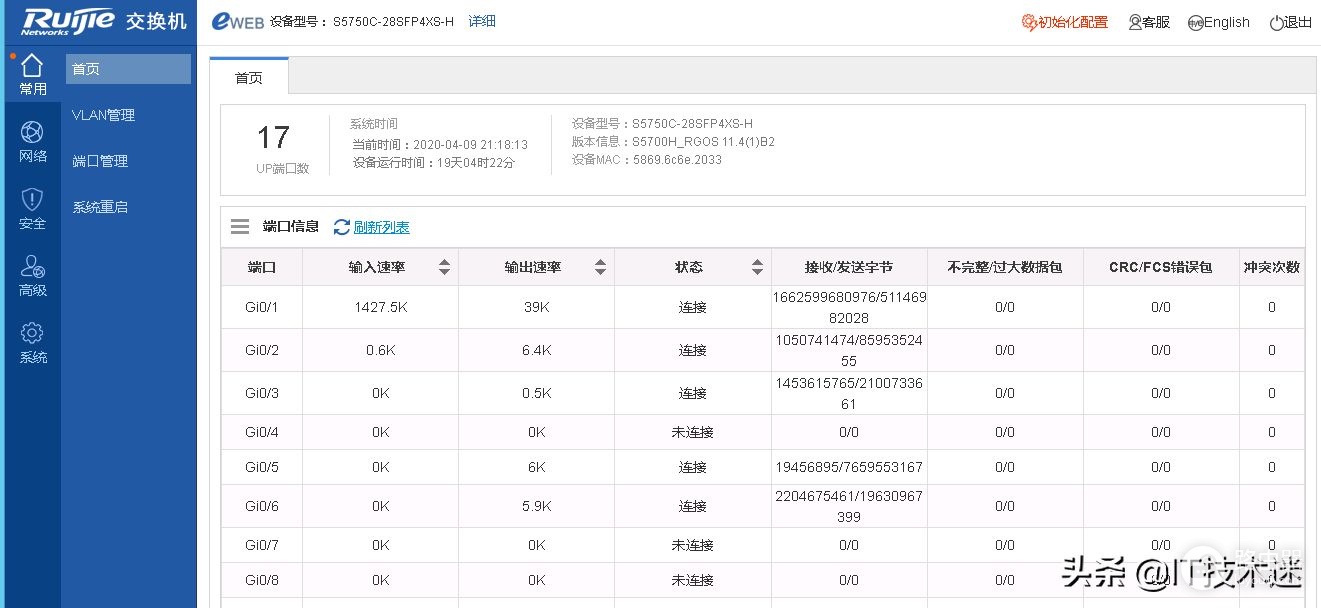Open the 高级 advanced section icon
This screenshot has height=608, width=1321.
tap(32, 266)
